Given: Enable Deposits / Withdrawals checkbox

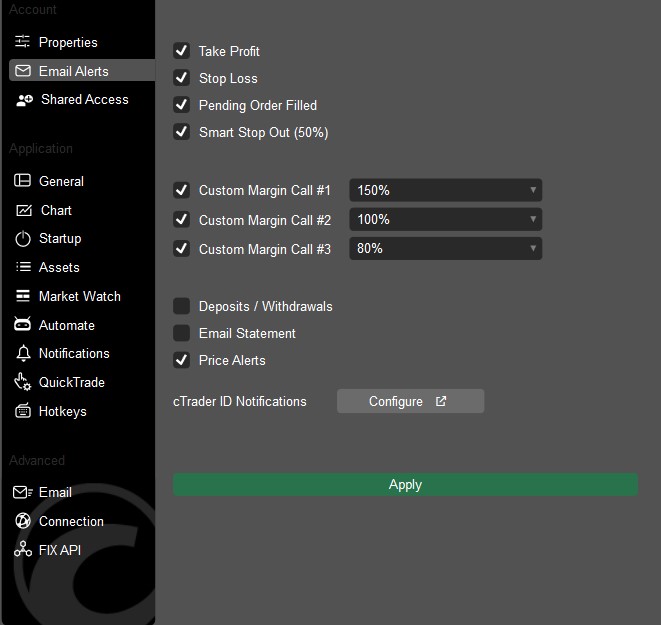Looking at the screenshot, I should (x=181, y=306).
